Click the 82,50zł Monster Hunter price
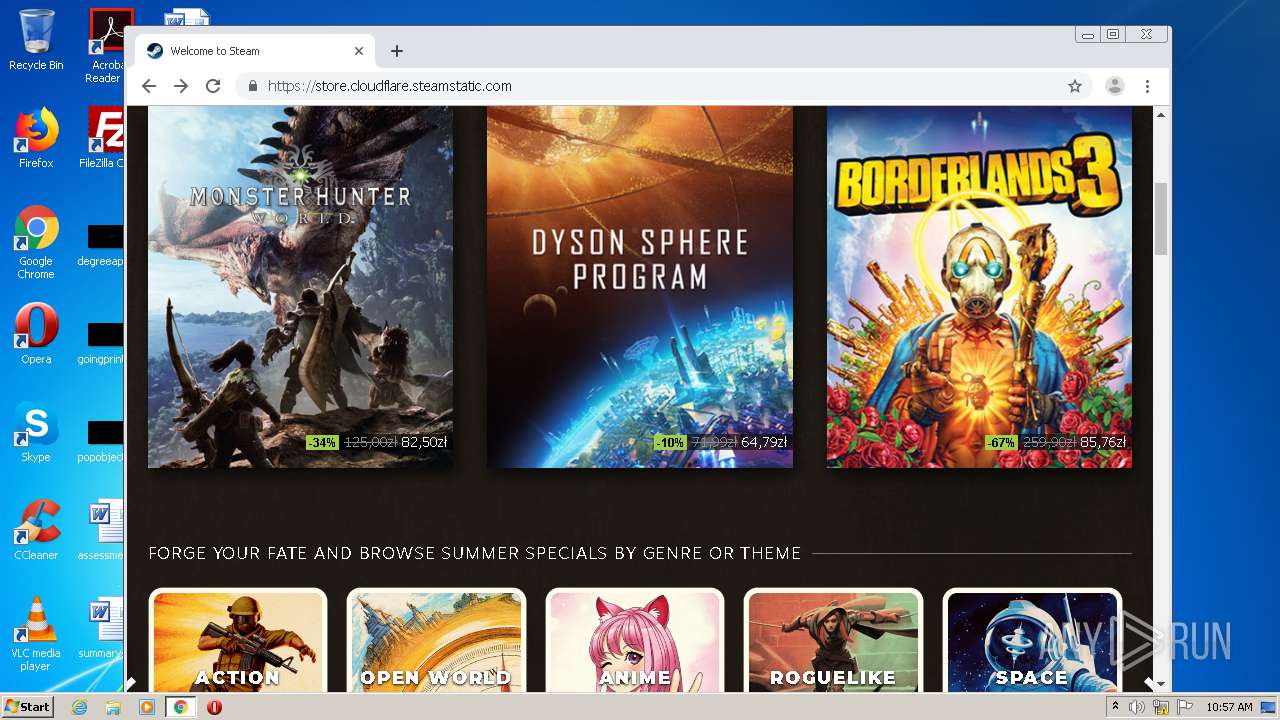This screenshot has width=1280, height=720. [x=424, y=442]
